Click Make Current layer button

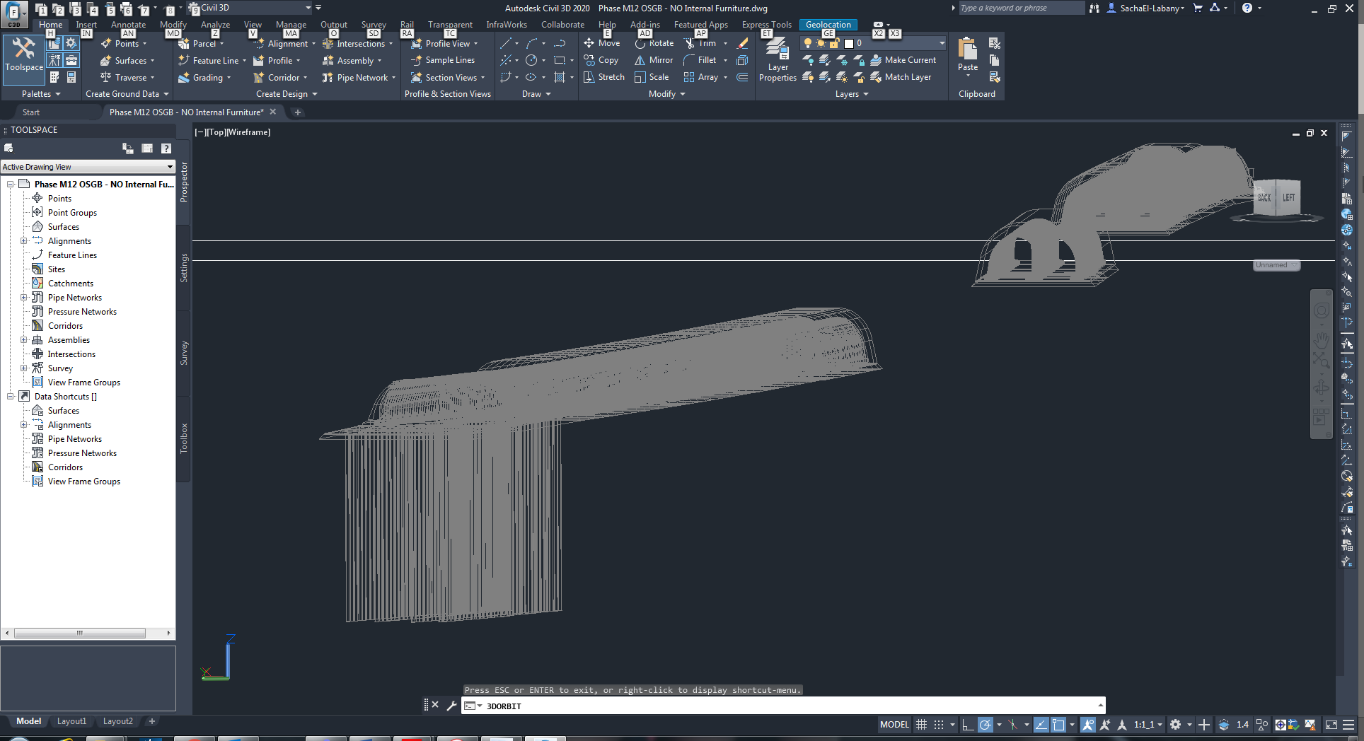[x=902, y=60]
